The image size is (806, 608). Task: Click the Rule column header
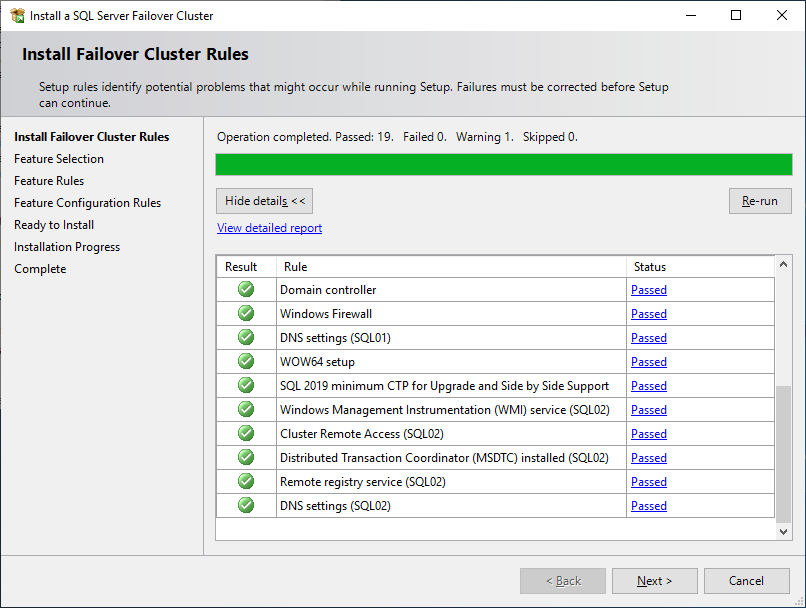[x=451, y=267]
